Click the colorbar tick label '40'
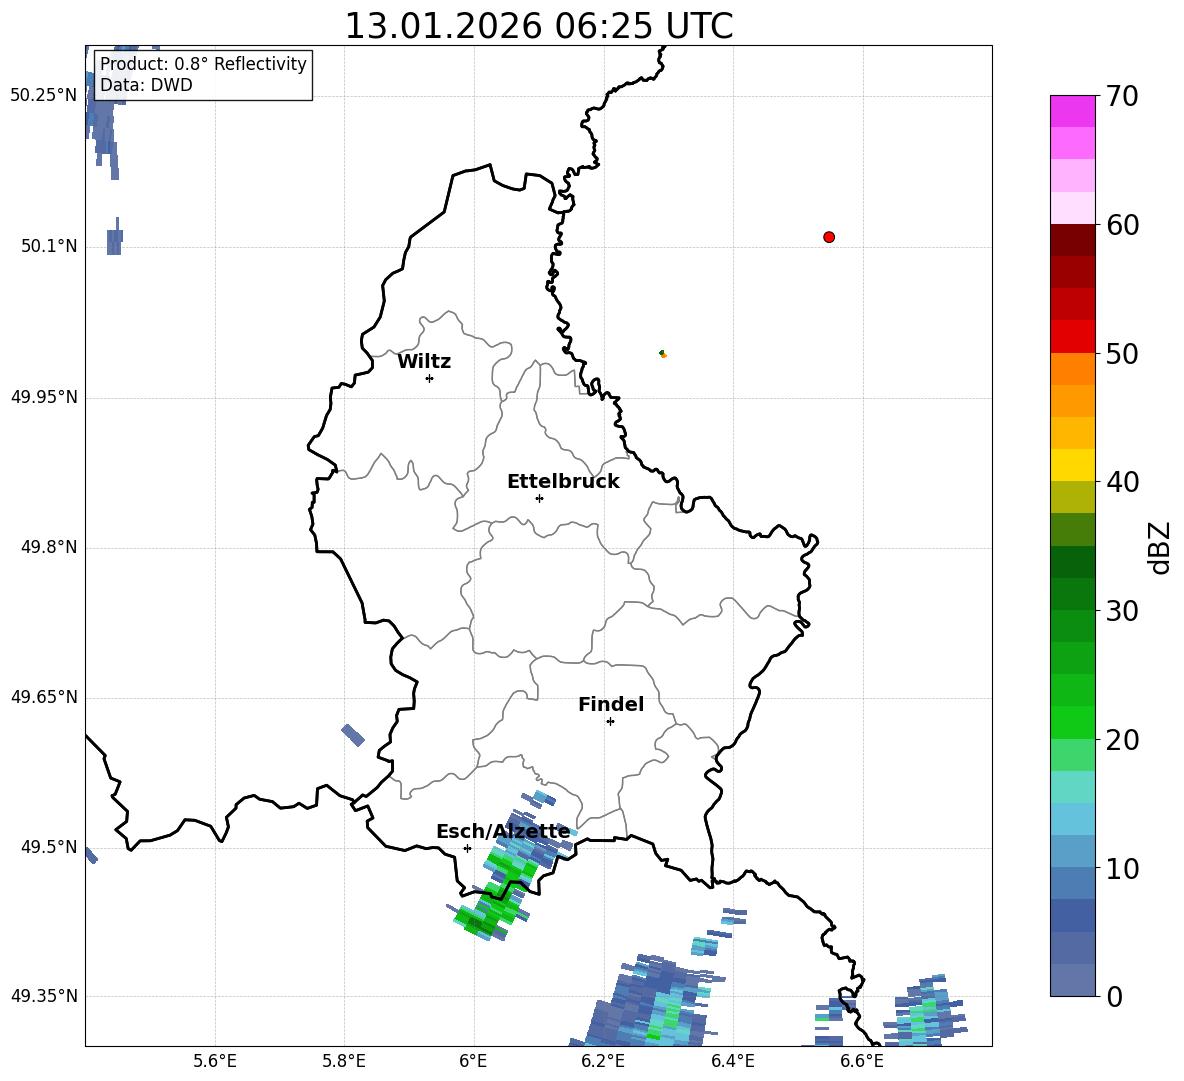Screen dimensions: 1184x1081 [1122, 482]
